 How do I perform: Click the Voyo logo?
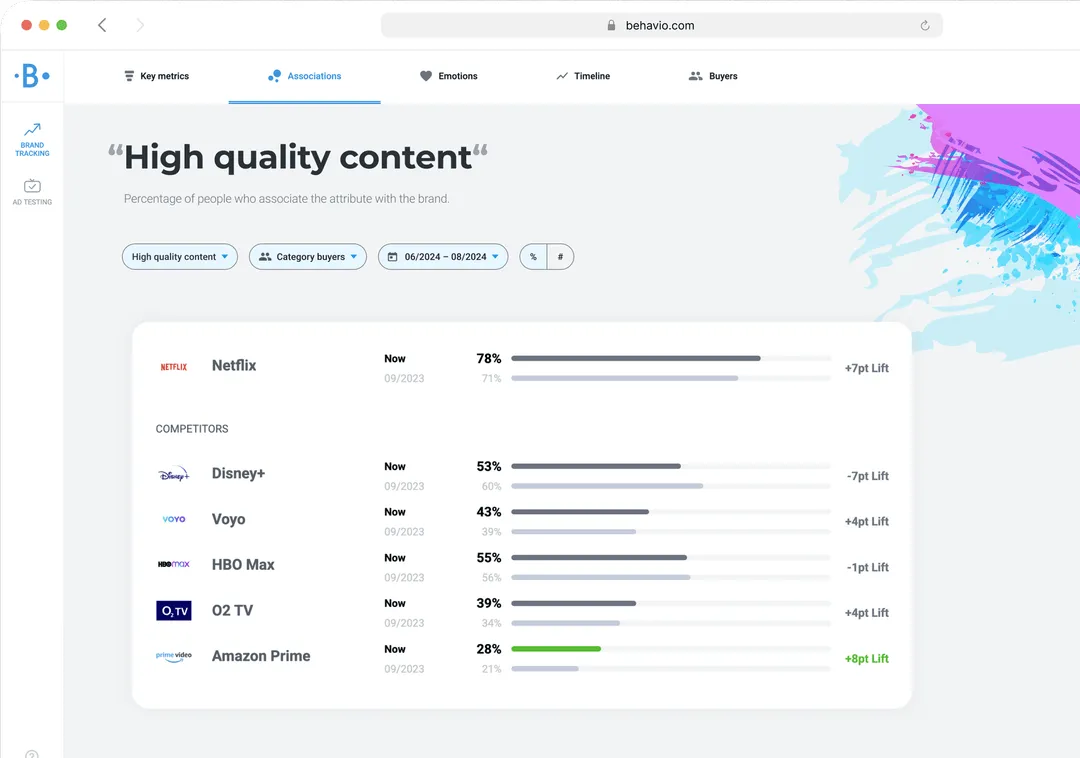coord(174,519)
